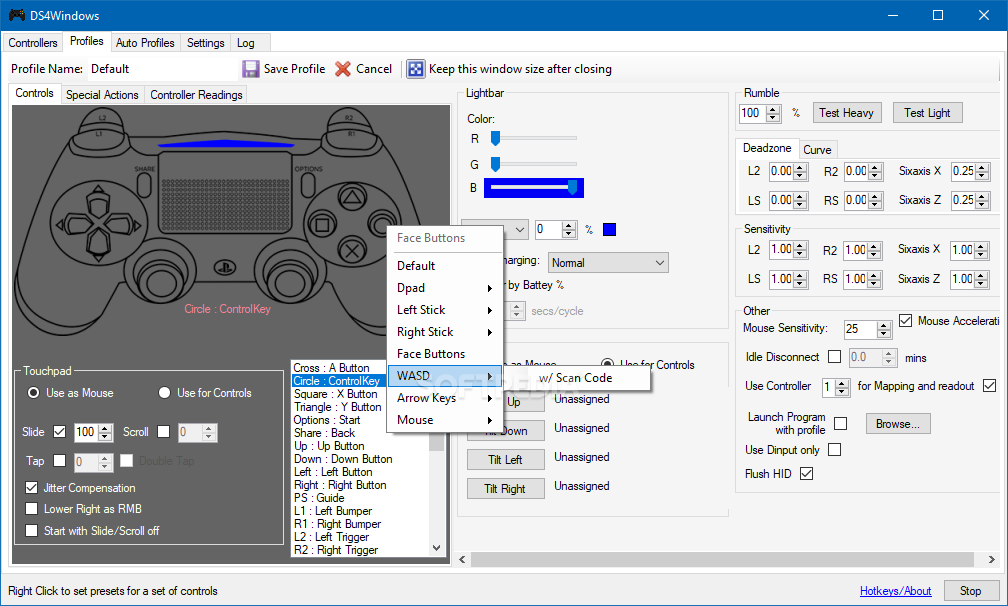The width and height of the screenshot is (1008, 606).
Task: Expand the Left Stick submenu
Action: pos(445,310)
